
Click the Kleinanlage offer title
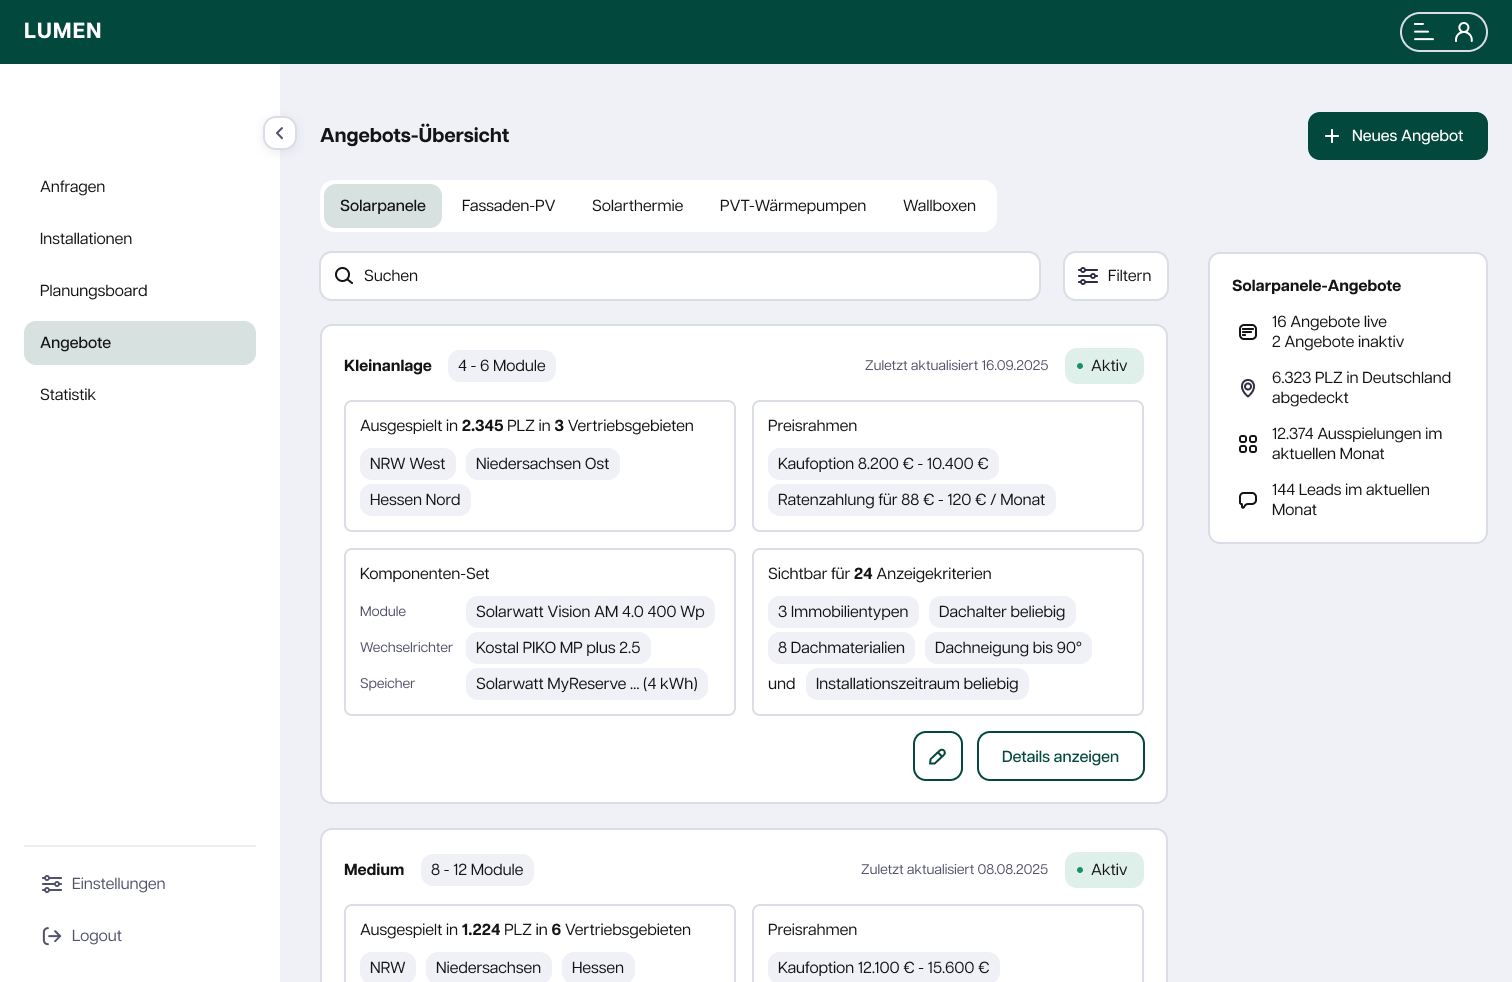(388, 366)
